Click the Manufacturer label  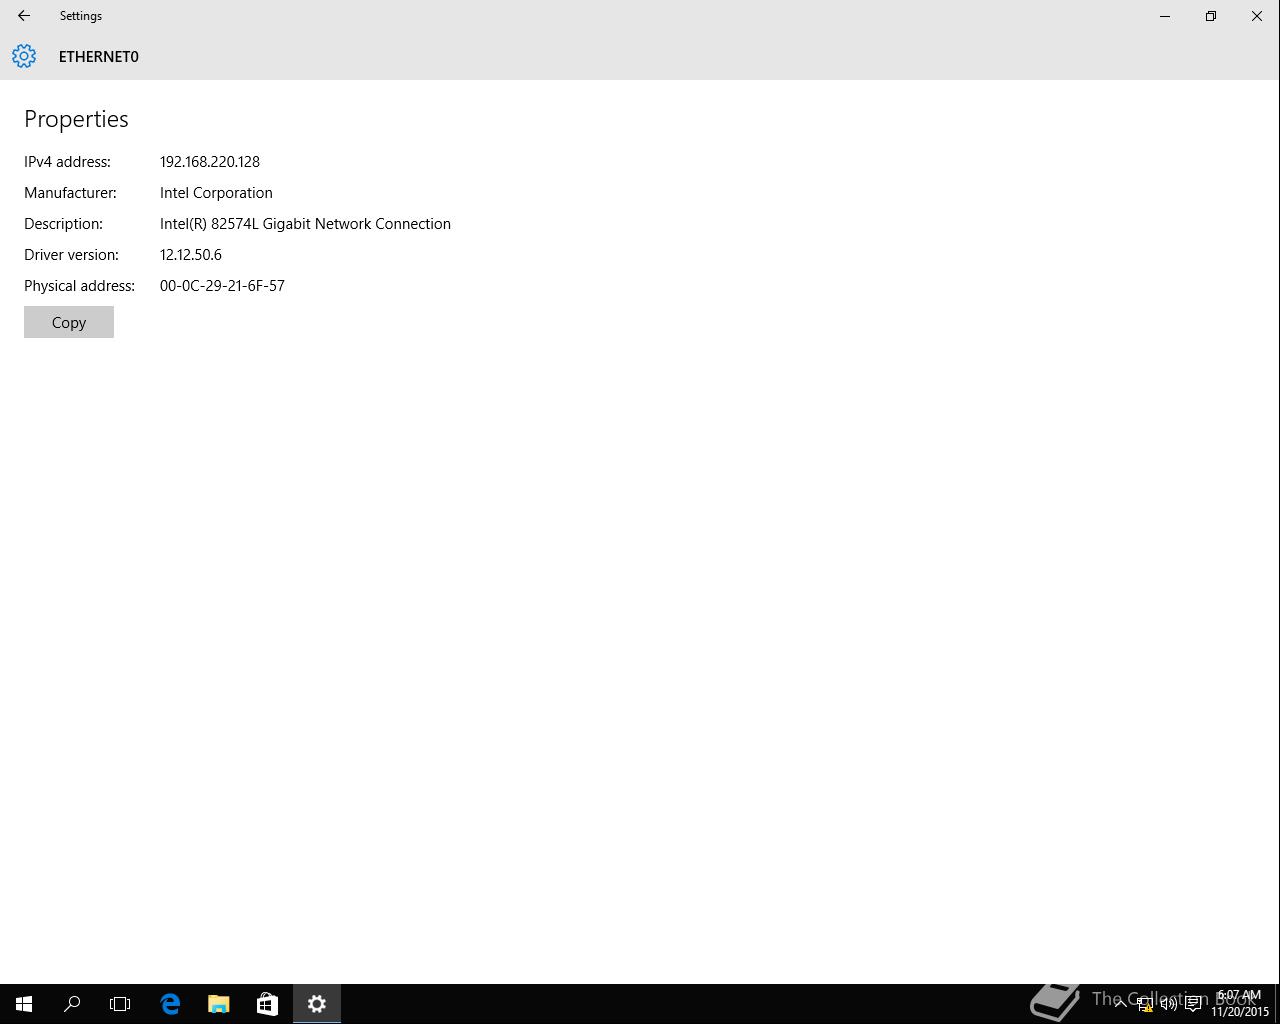pos(70,192)
